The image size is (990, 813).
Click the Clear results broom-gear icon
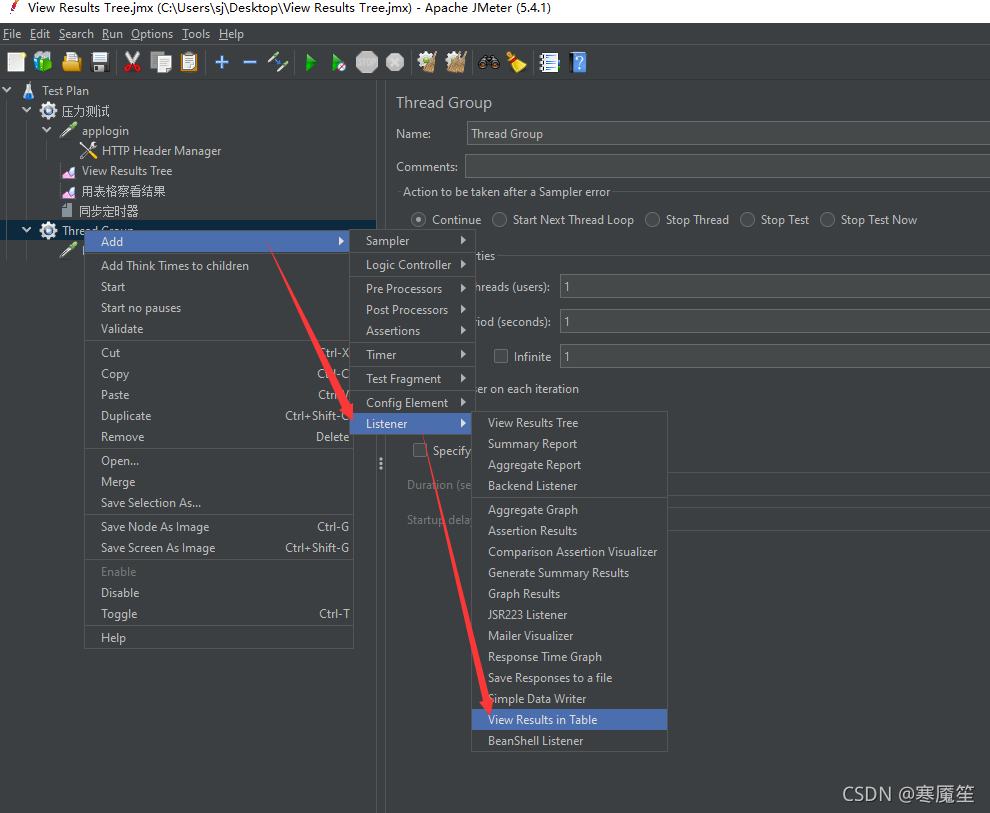point(427,62)
